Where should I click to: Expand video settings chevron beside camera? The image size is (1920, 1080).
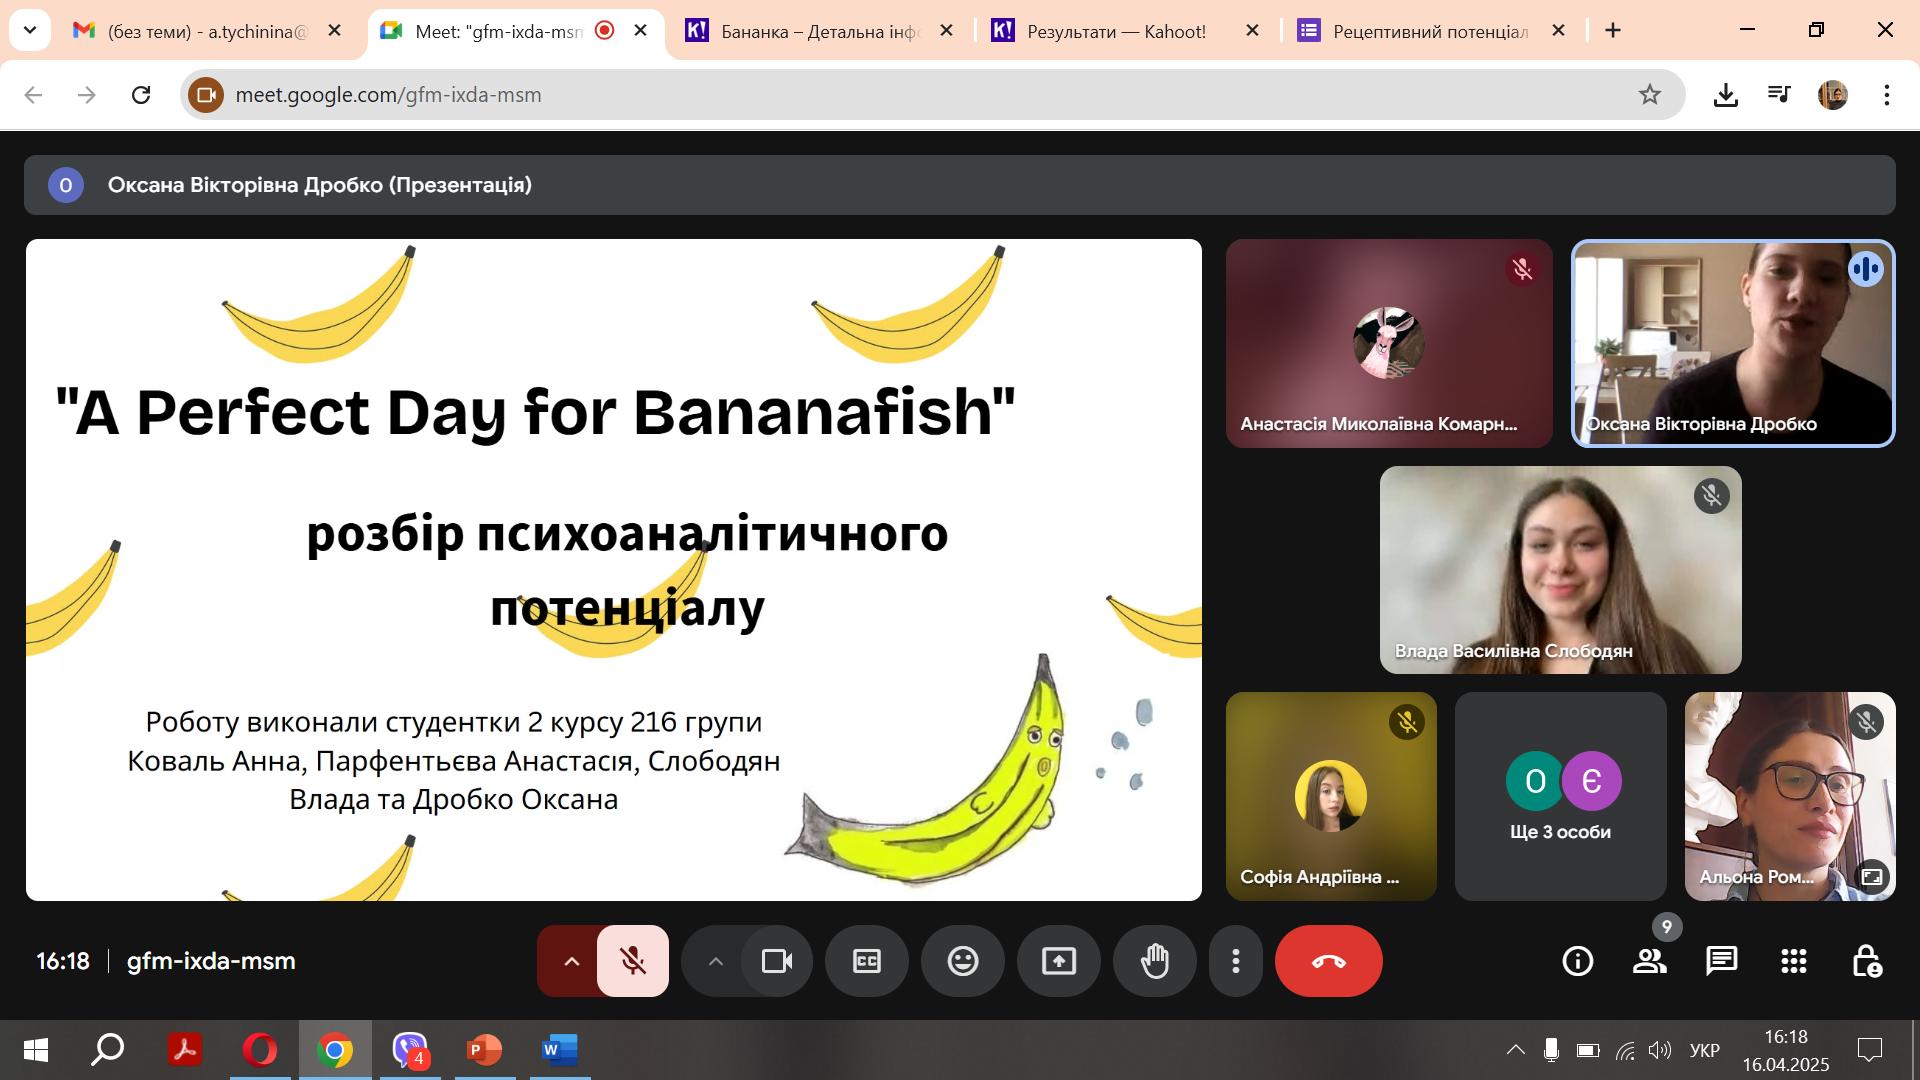(x=715, y=961)
